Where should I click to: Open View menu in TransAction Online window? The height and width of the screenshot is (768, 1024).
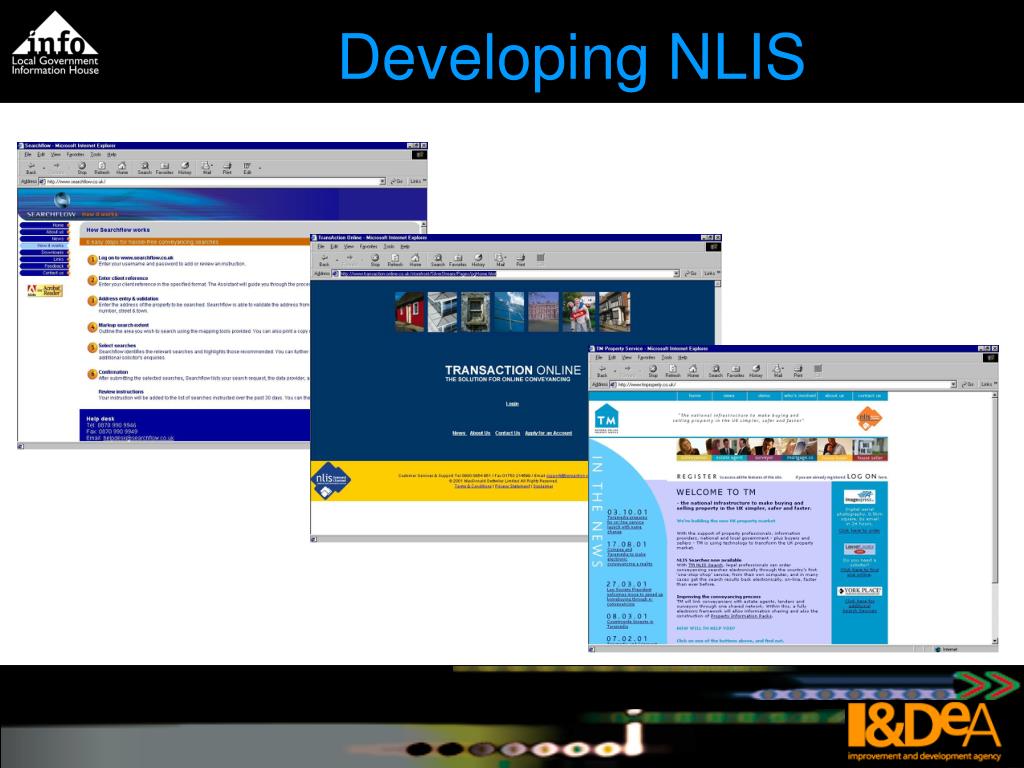pos(349,246)
